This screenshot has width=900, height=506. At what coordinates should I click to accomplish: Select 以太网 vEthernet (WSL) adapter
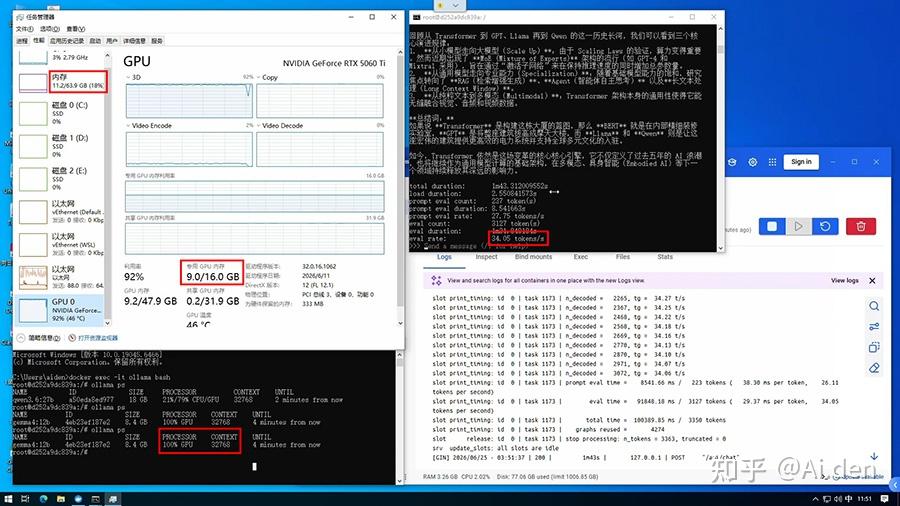(x=60, y=244)
